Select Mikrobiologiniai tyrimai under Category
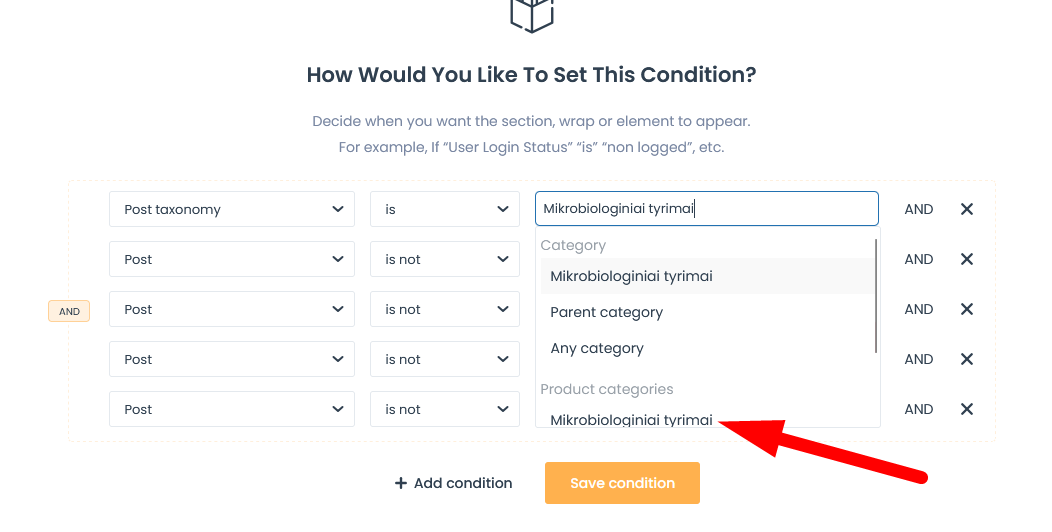The image size is (1052, 532). click(x=631, y=276)
